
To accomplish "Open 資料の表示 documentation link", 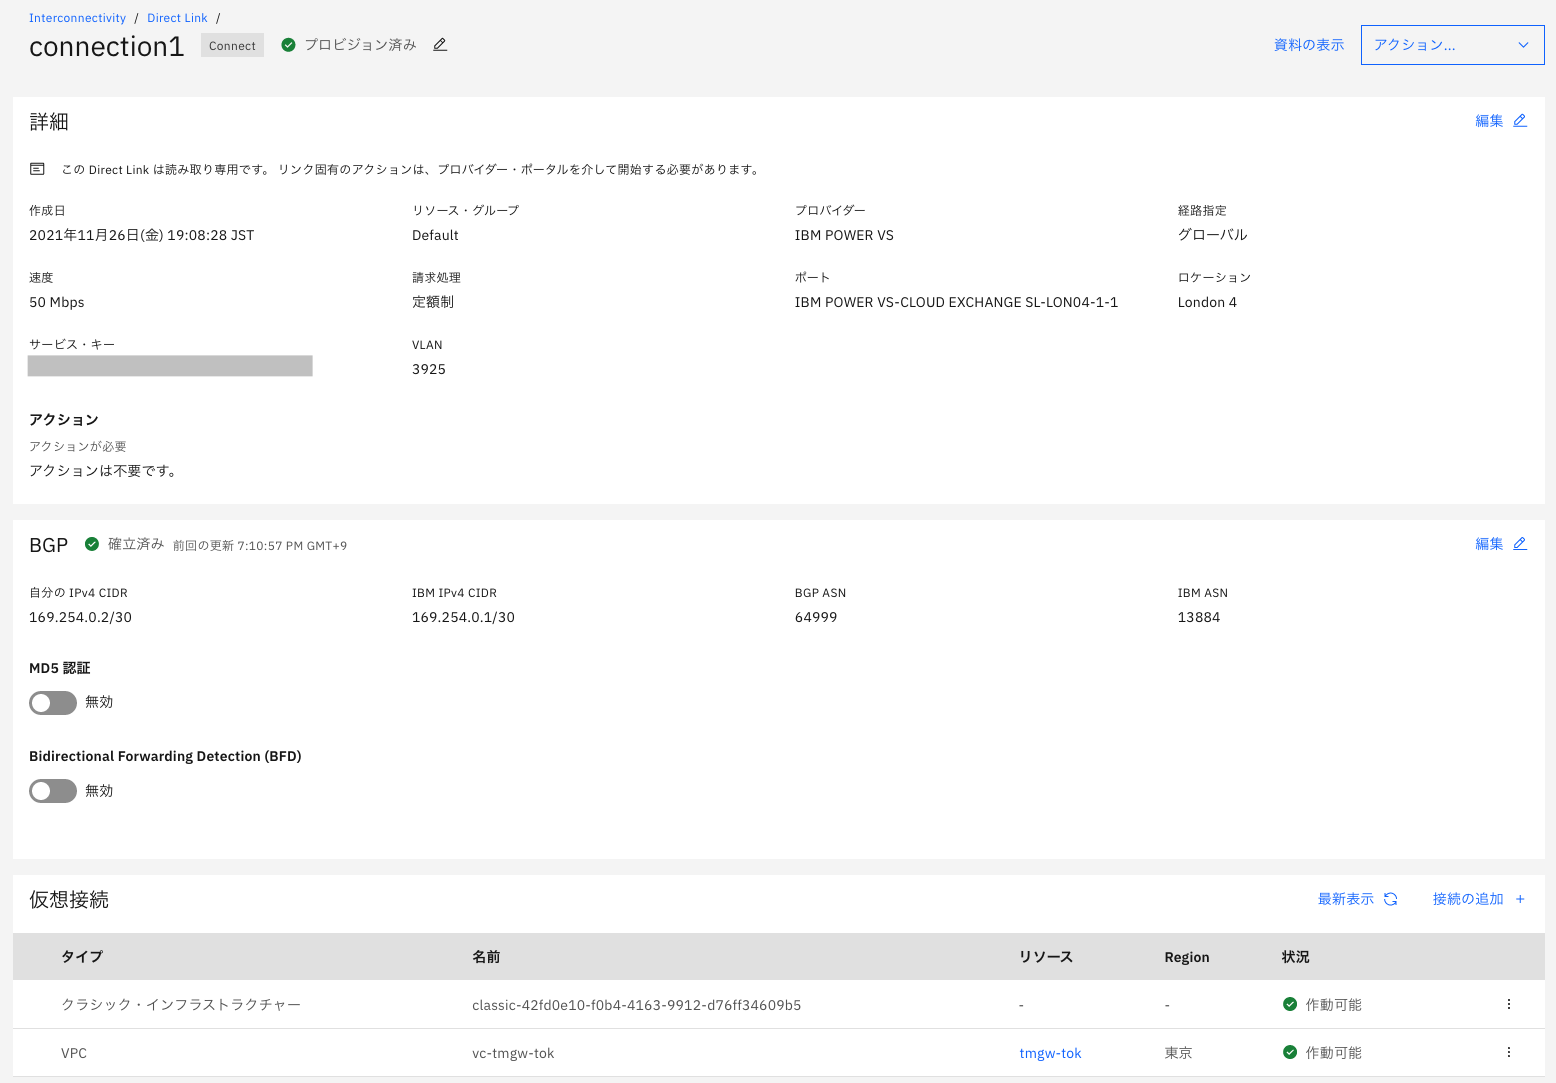I will coord(1309,45).
